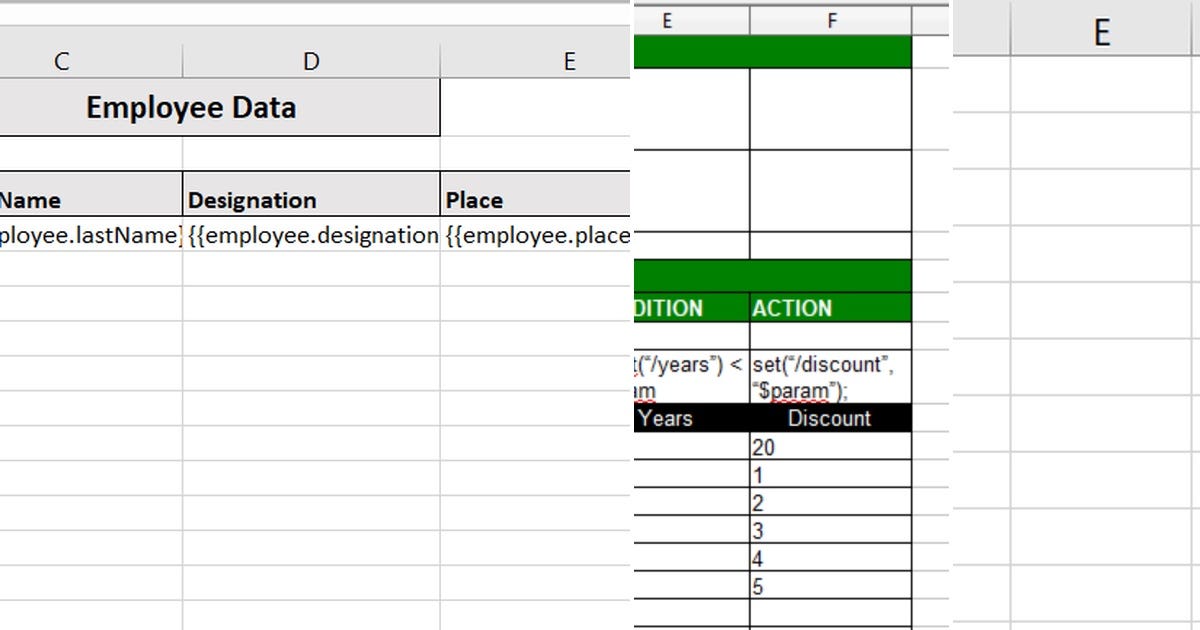
Task: Select column header C
Action: click(x=61, y=60)
